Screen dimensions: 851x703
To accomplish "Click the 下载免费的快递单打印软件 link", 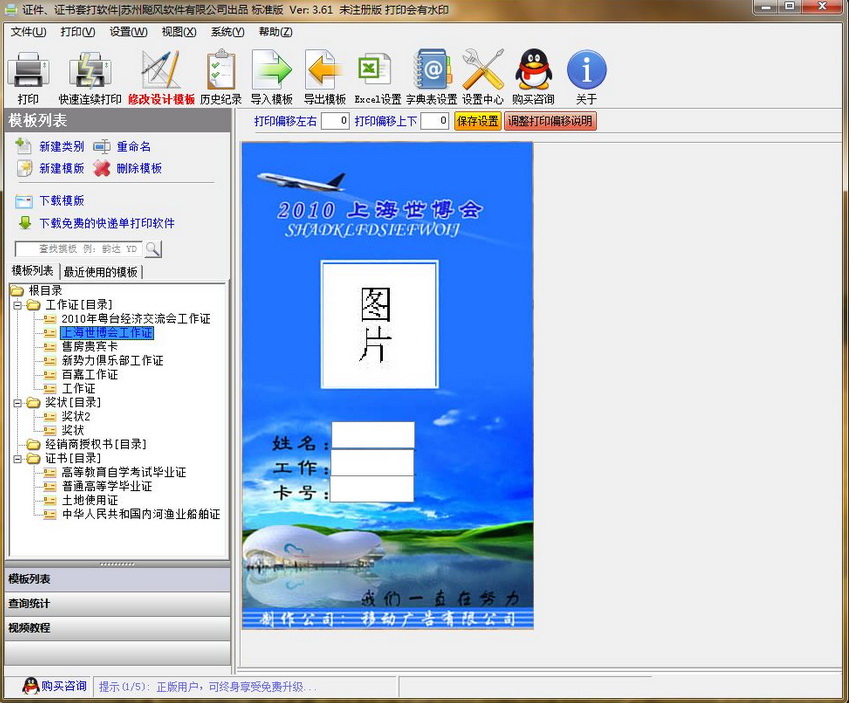I will (x=107, y=223).
